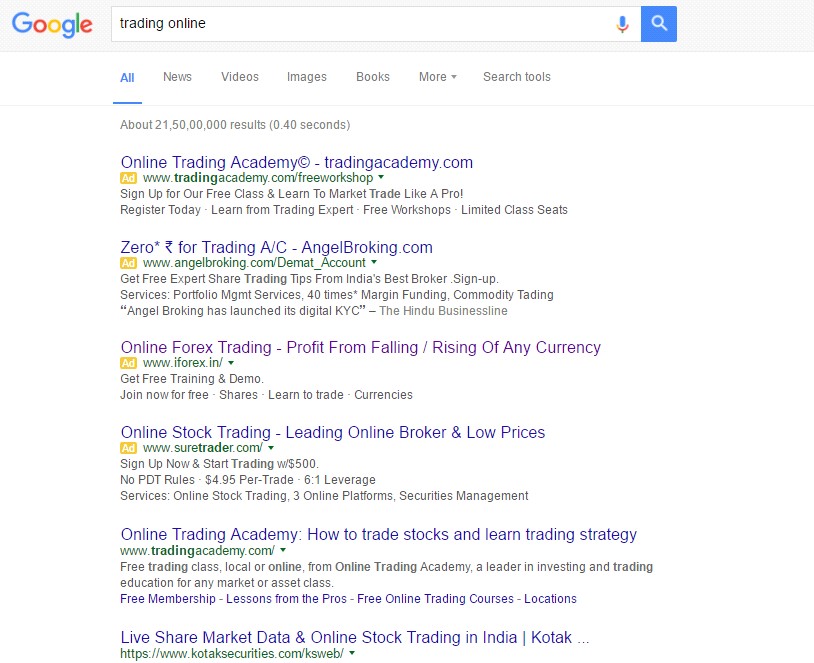The image size is (814, 663).
Task: Switch to the Videos tab
Action: (x=240, y=77)
